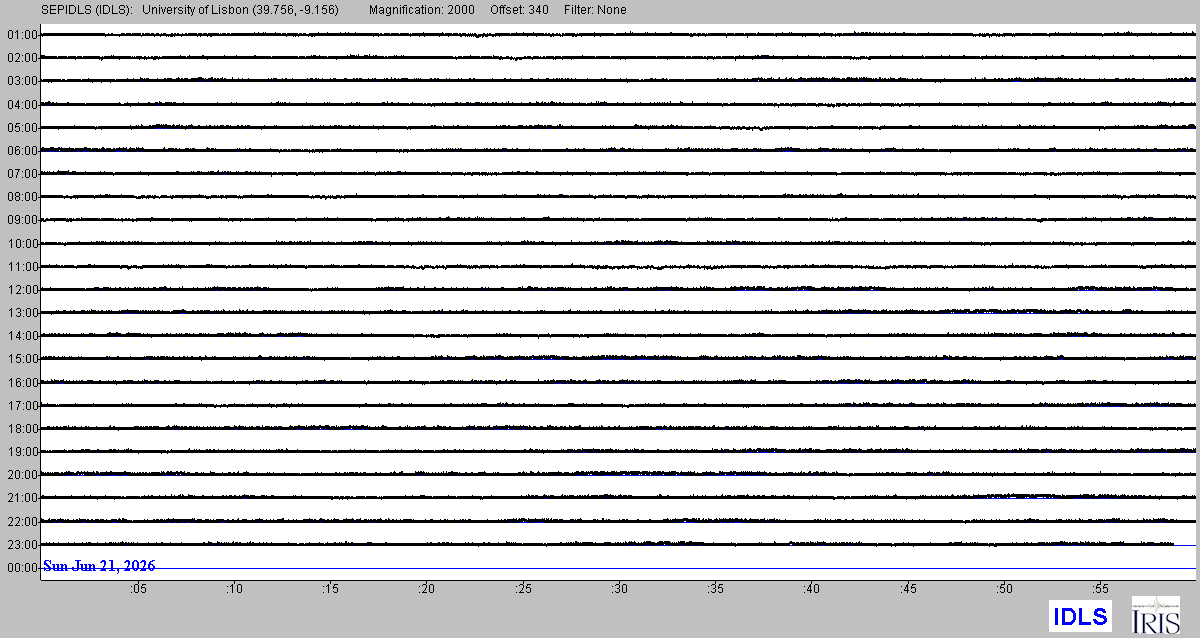Select the 06:00 hour label
Screen dimensions: 1200x638
pyautogui.click(x=22, y=151)
